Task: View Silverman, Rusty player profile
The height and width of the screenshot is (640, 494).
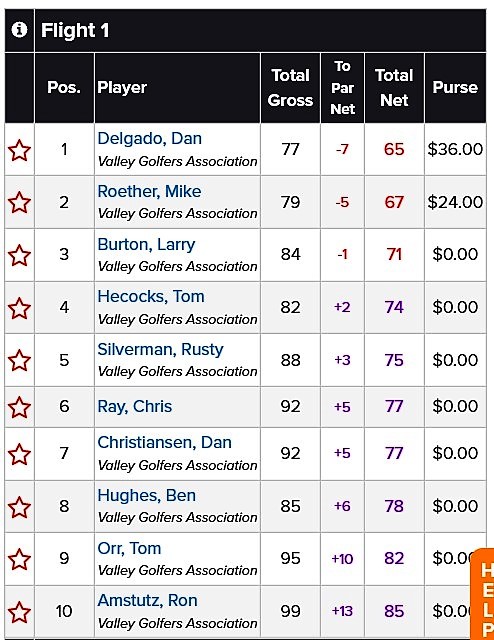Action: (x=160, y=350)
